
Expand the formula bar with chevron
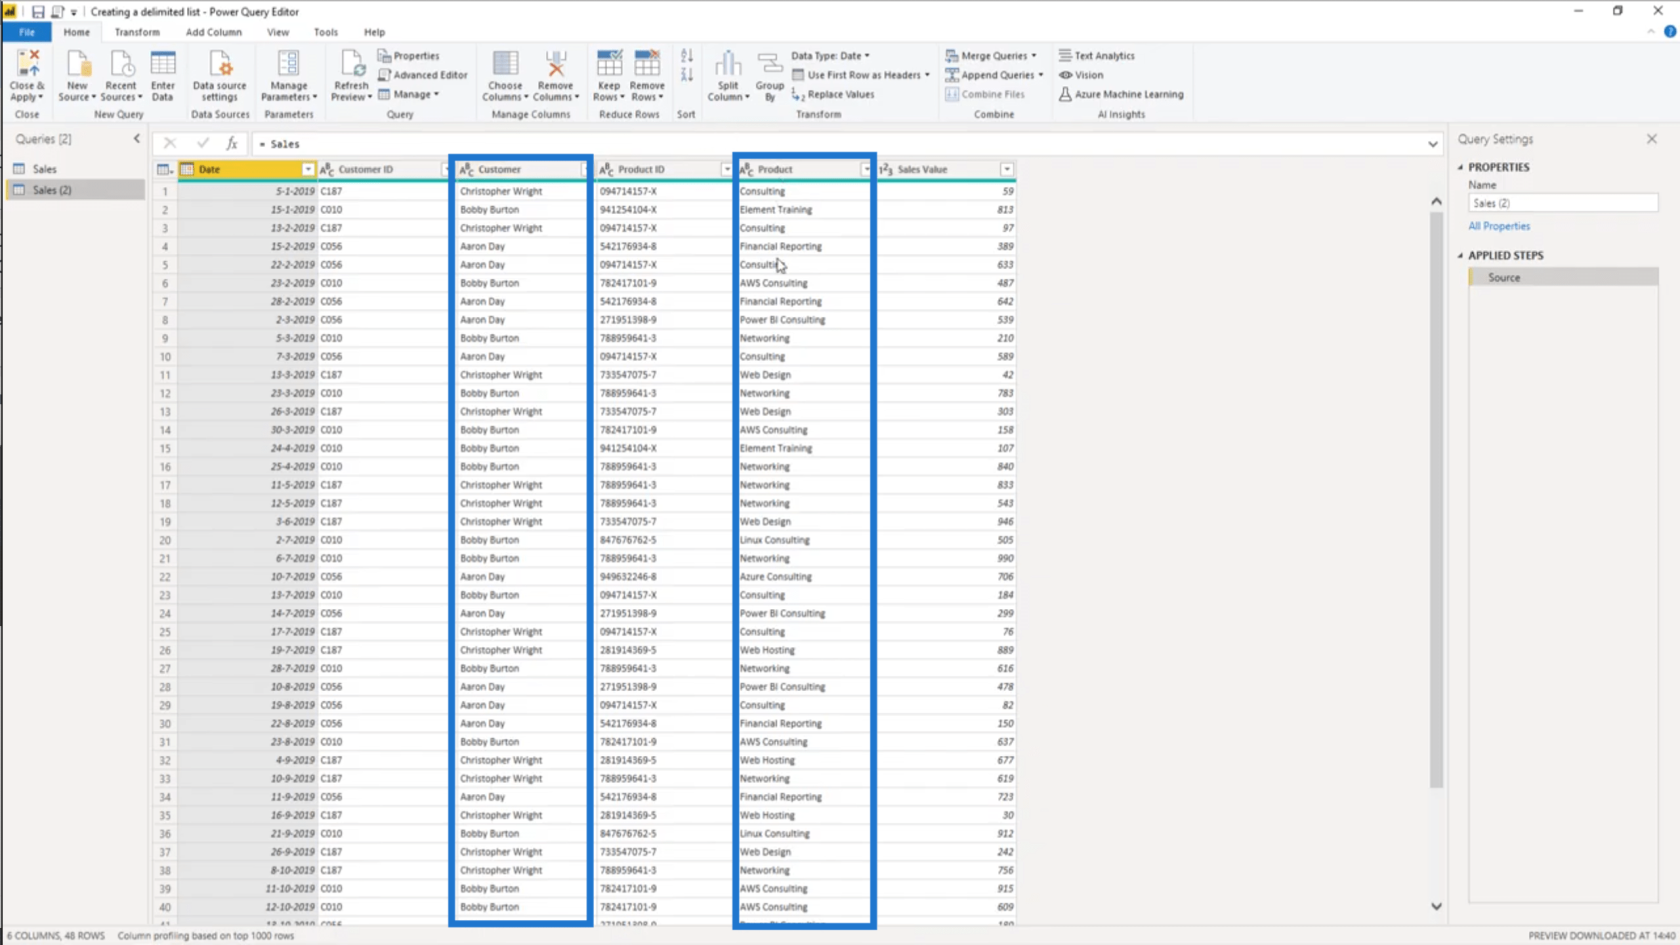click(1433, 144)
